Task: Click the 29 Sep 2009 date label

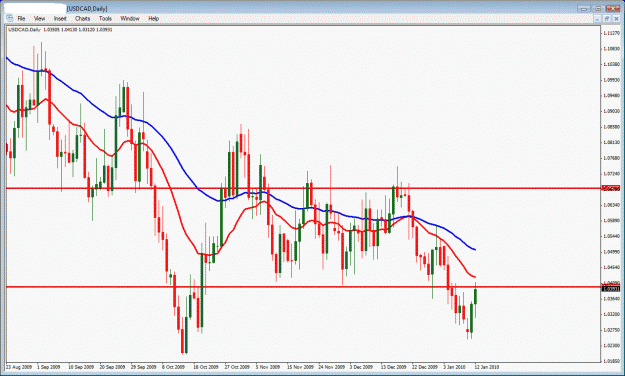Action: pos(143,367)
